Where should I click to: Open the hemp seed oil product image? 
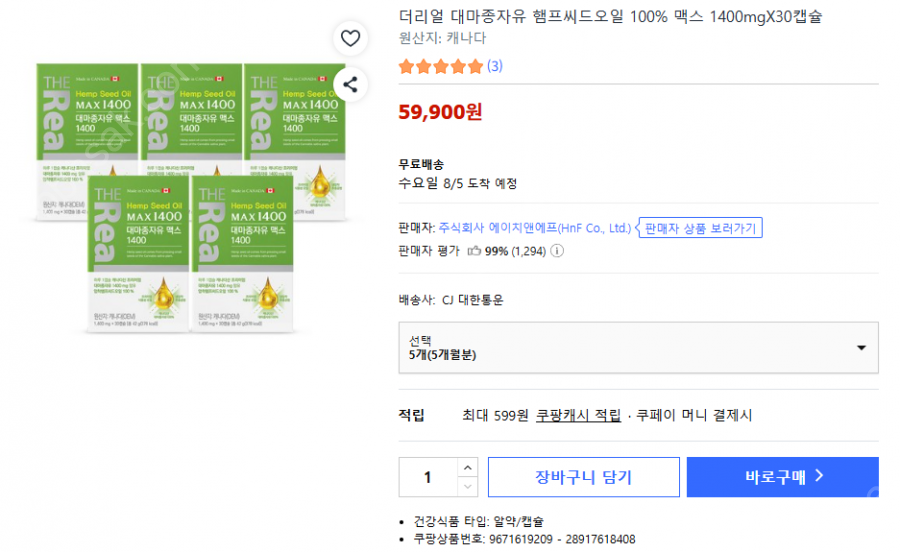coord(191,198)
